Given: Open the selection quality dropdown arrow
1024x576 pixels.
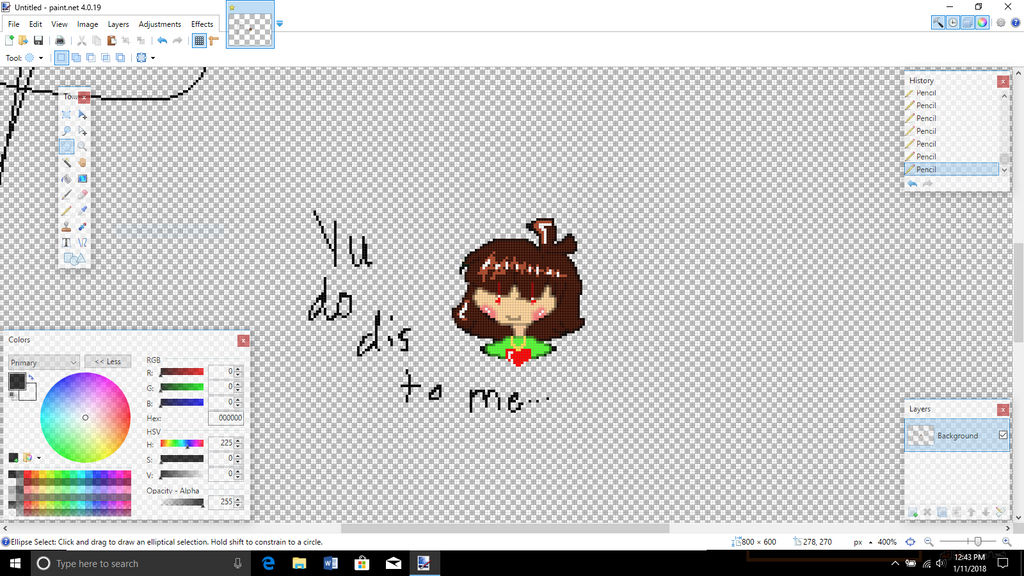Looking at the screenshot, I should 152,57.
